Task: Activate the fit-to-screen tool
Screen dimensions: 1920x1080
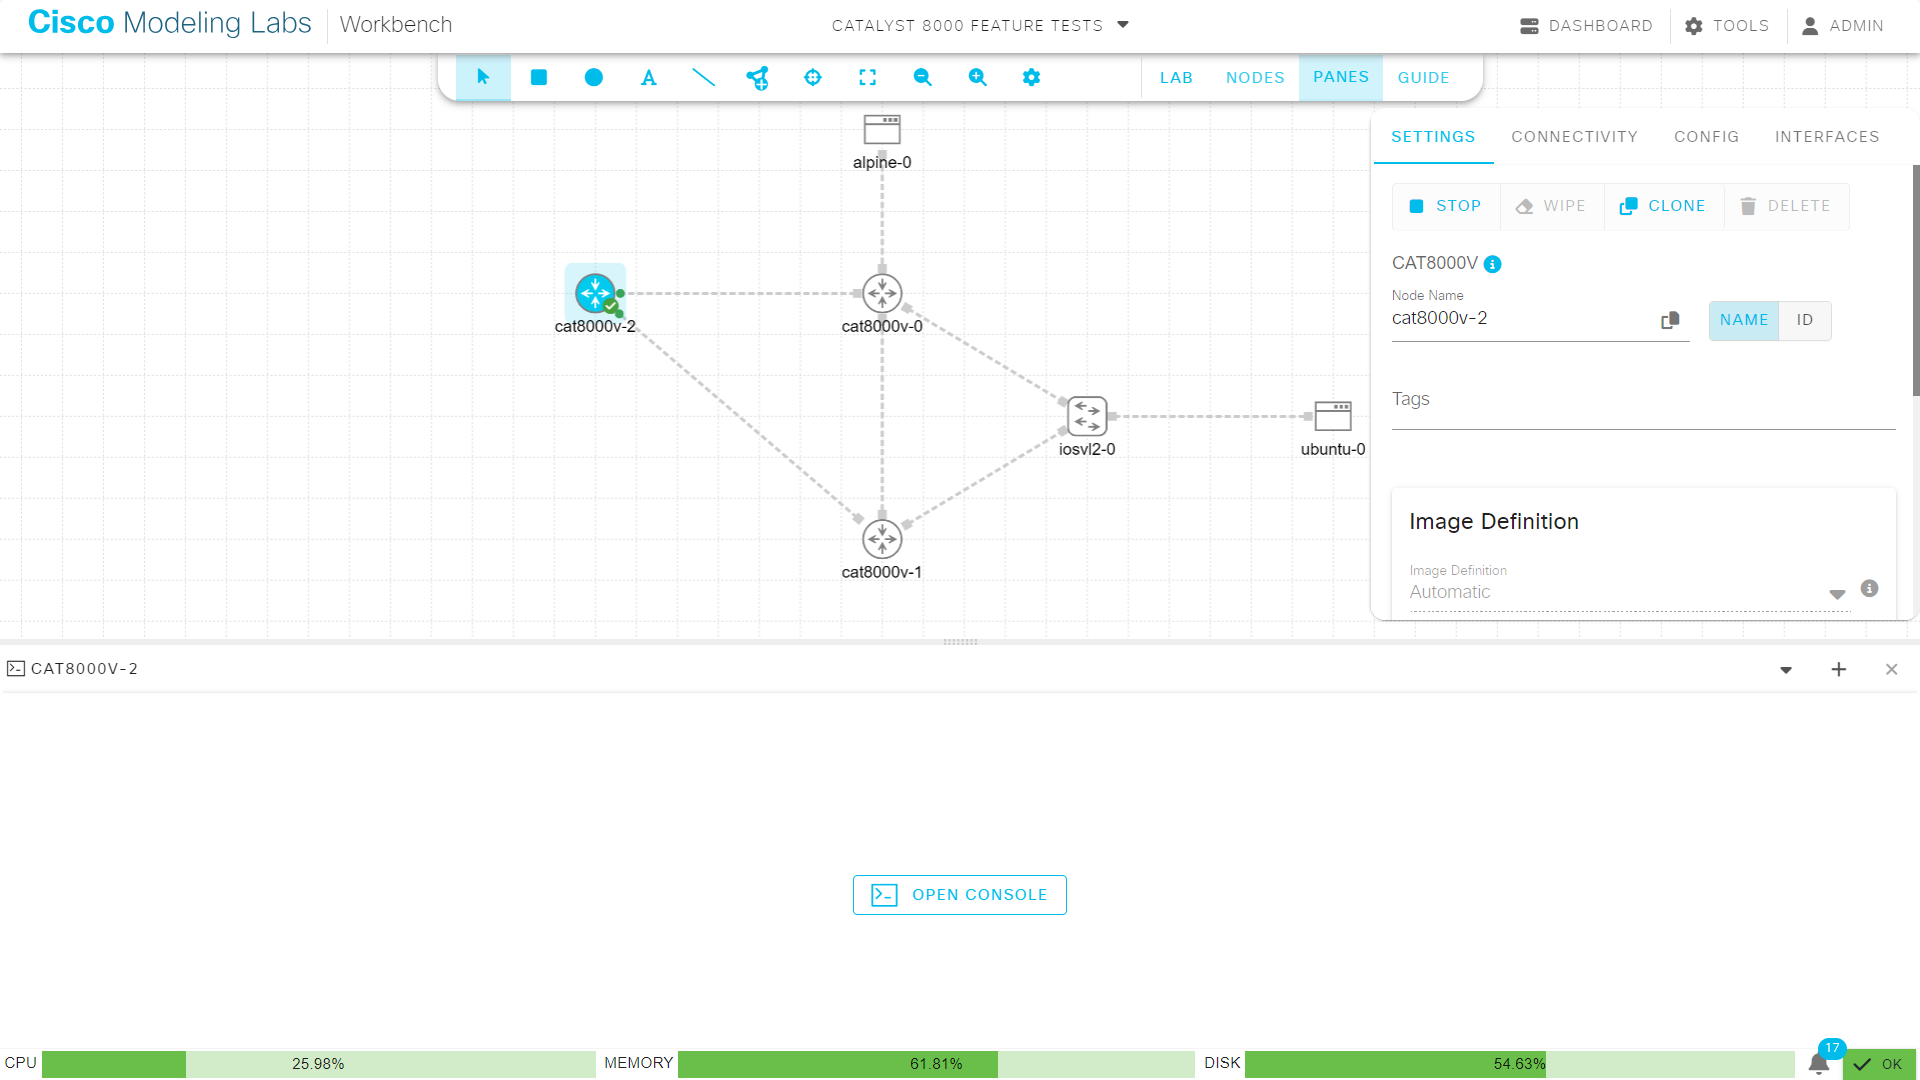Action: pyautogui.click(x=868, y=77)
